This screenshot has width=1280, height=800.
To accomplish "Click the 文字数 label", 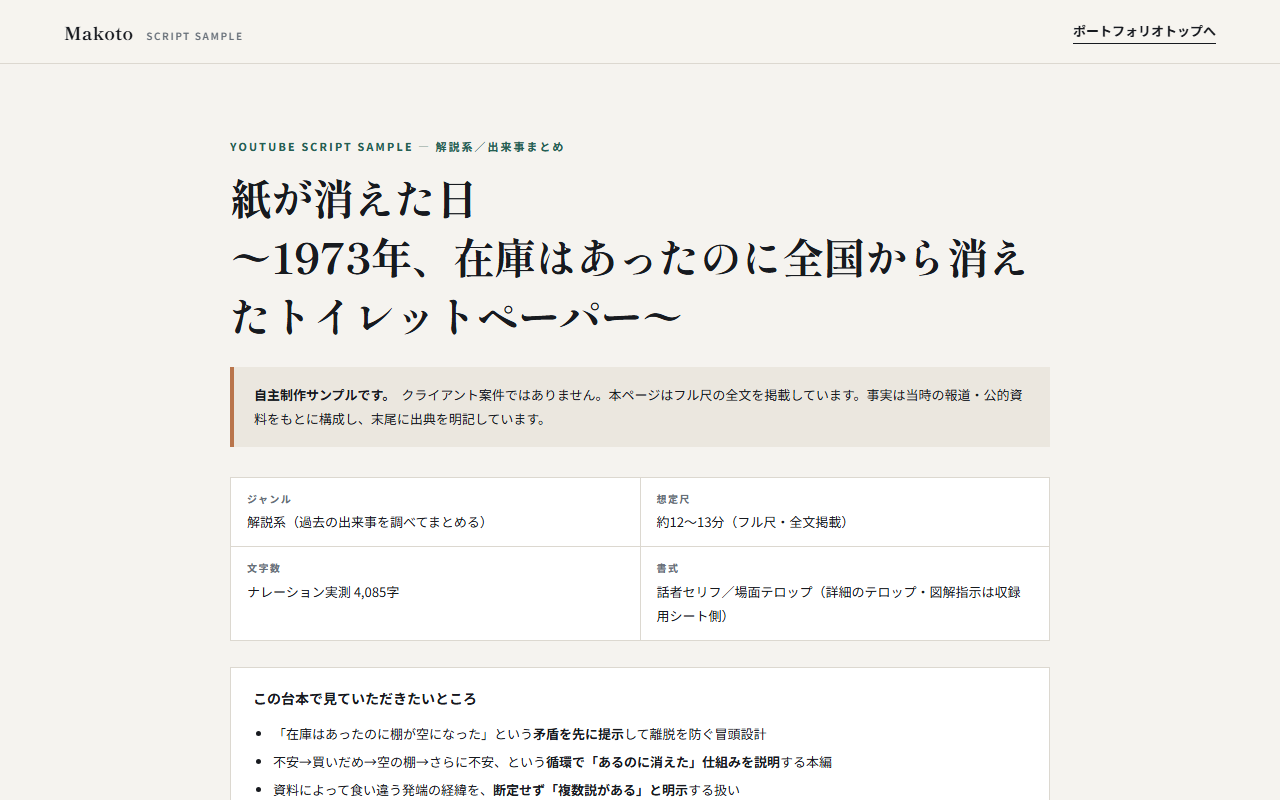I will pos(263,568).
